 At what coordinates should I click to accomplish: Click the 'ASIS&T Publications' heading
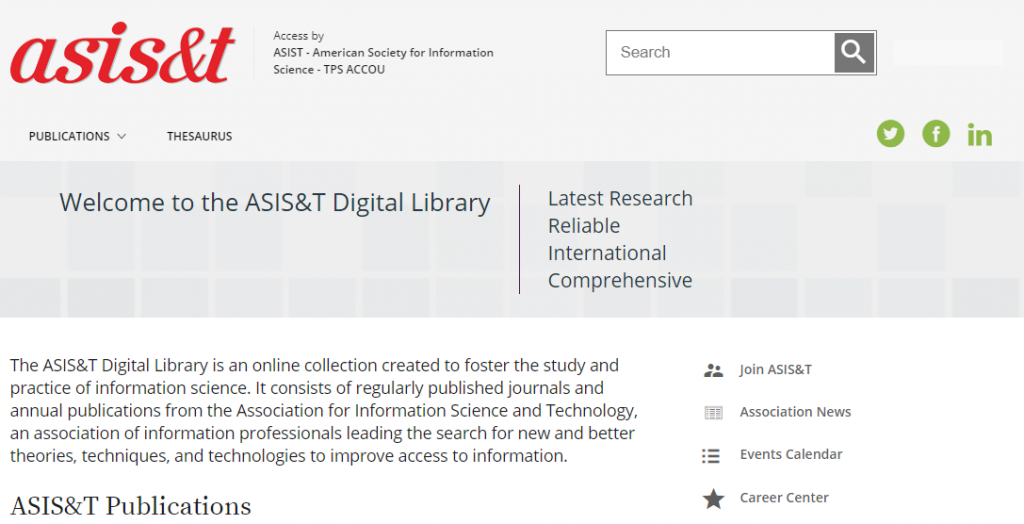131,506
